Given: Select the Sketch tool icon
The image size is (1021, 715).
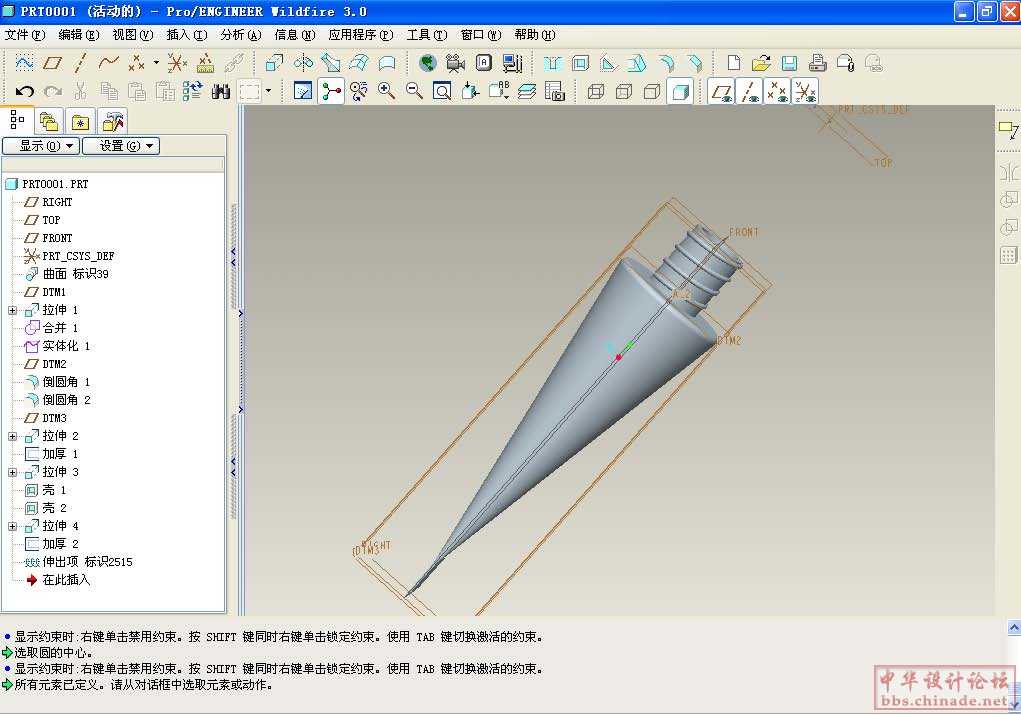Looking at the screenshot, I should (x=24, y=63).
